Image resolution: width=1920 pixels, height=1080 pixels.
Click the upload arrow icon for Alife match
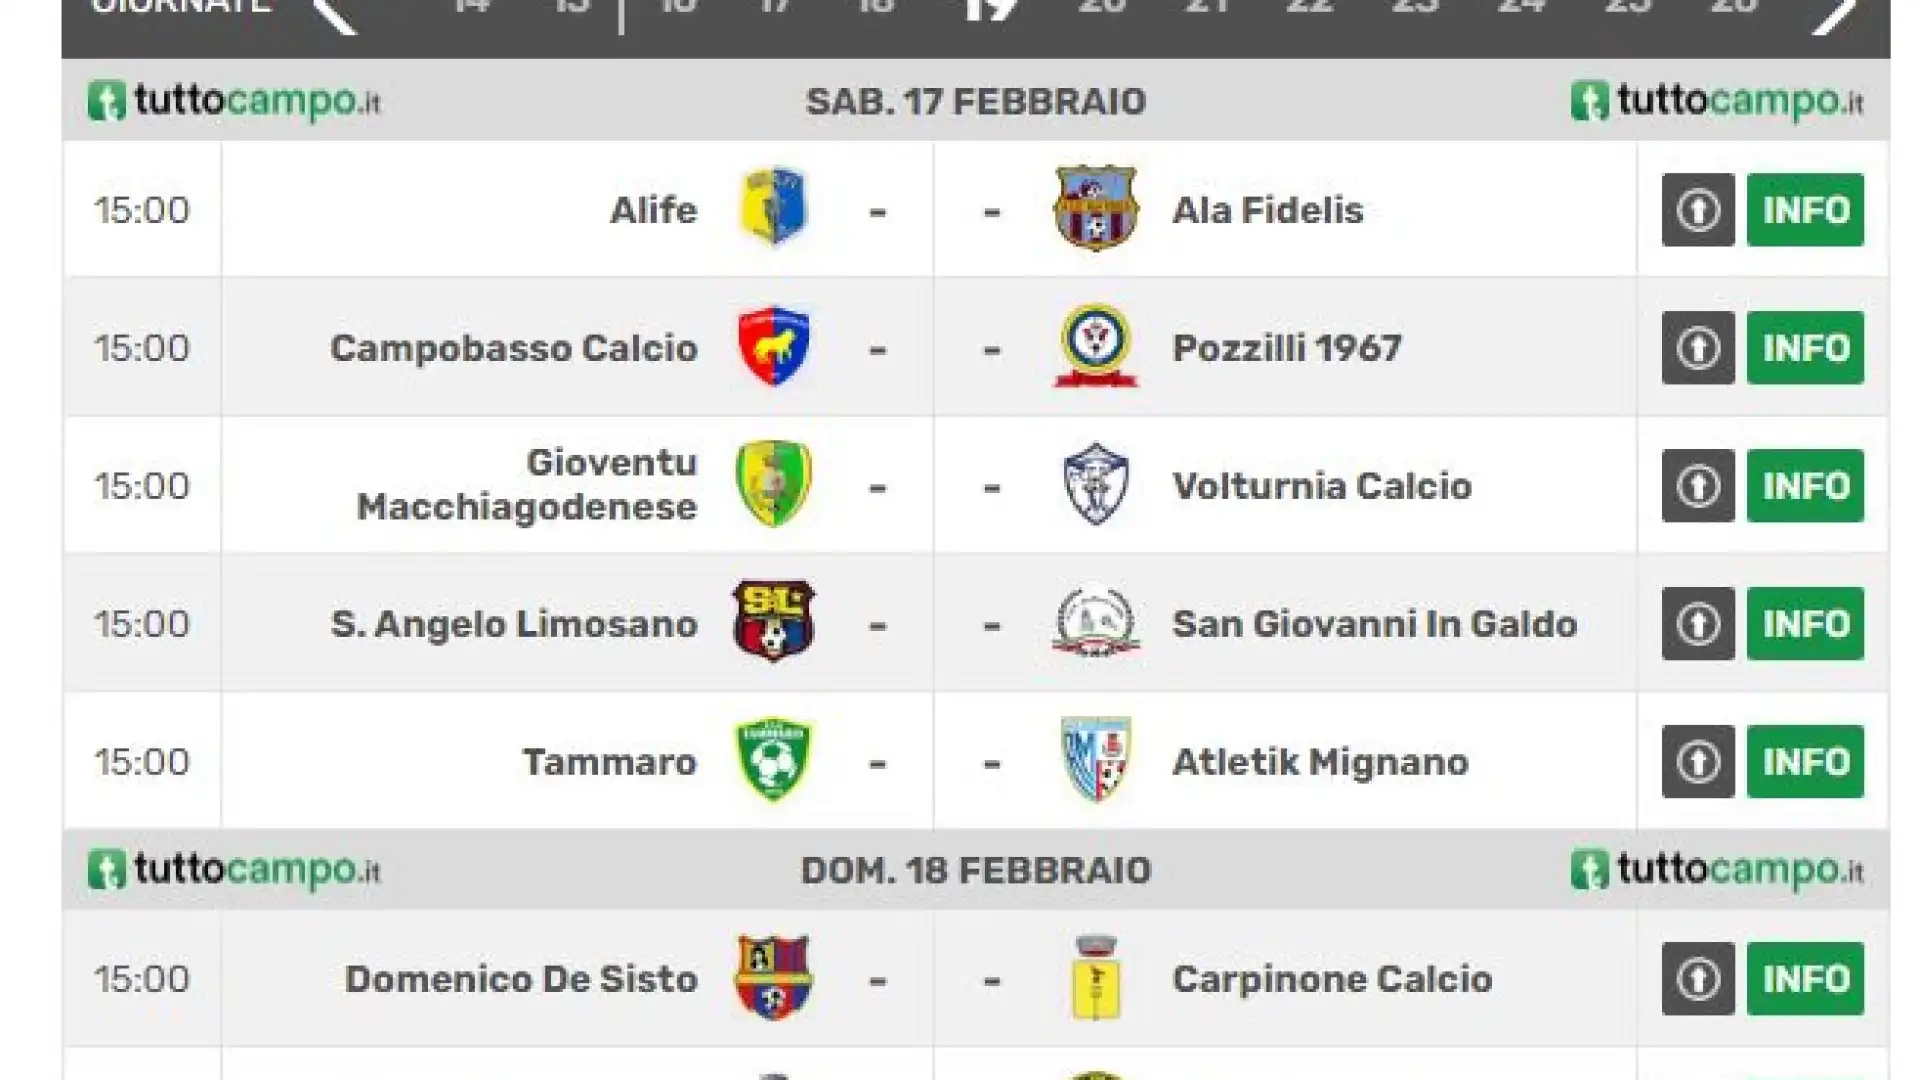click(1698, 210)
